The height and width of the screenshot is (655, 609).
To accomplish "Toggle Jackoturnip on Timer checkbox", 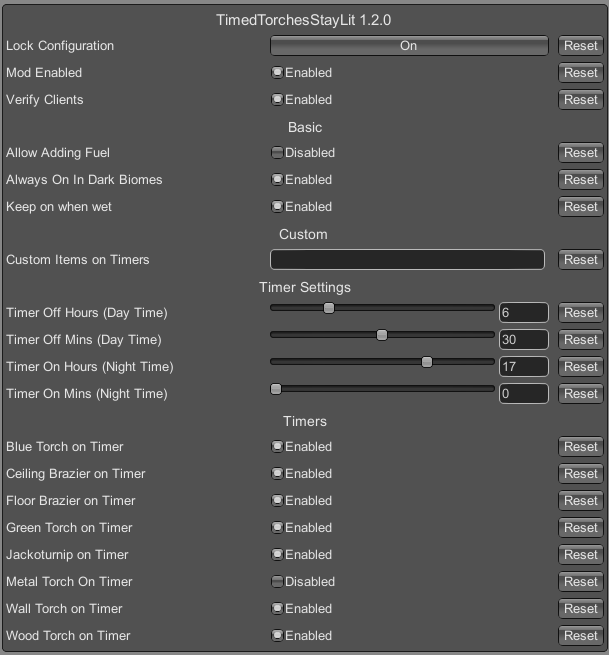I will click(277, 555).
